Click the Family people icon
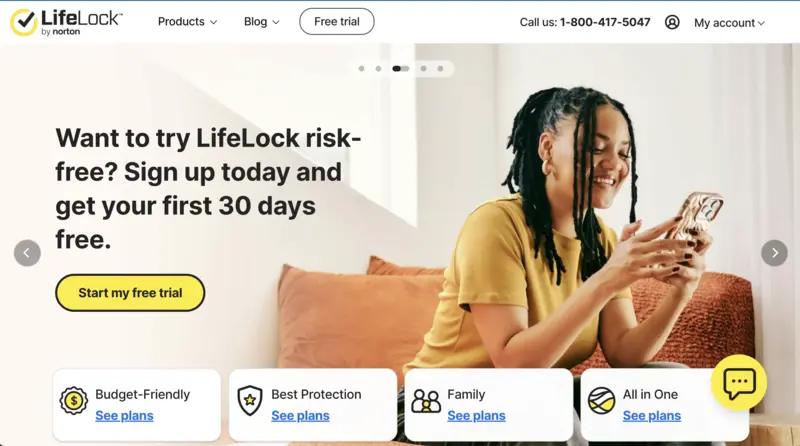Viewport: 800px width, 446px height. pyautogui.click(x=426, y=401)
